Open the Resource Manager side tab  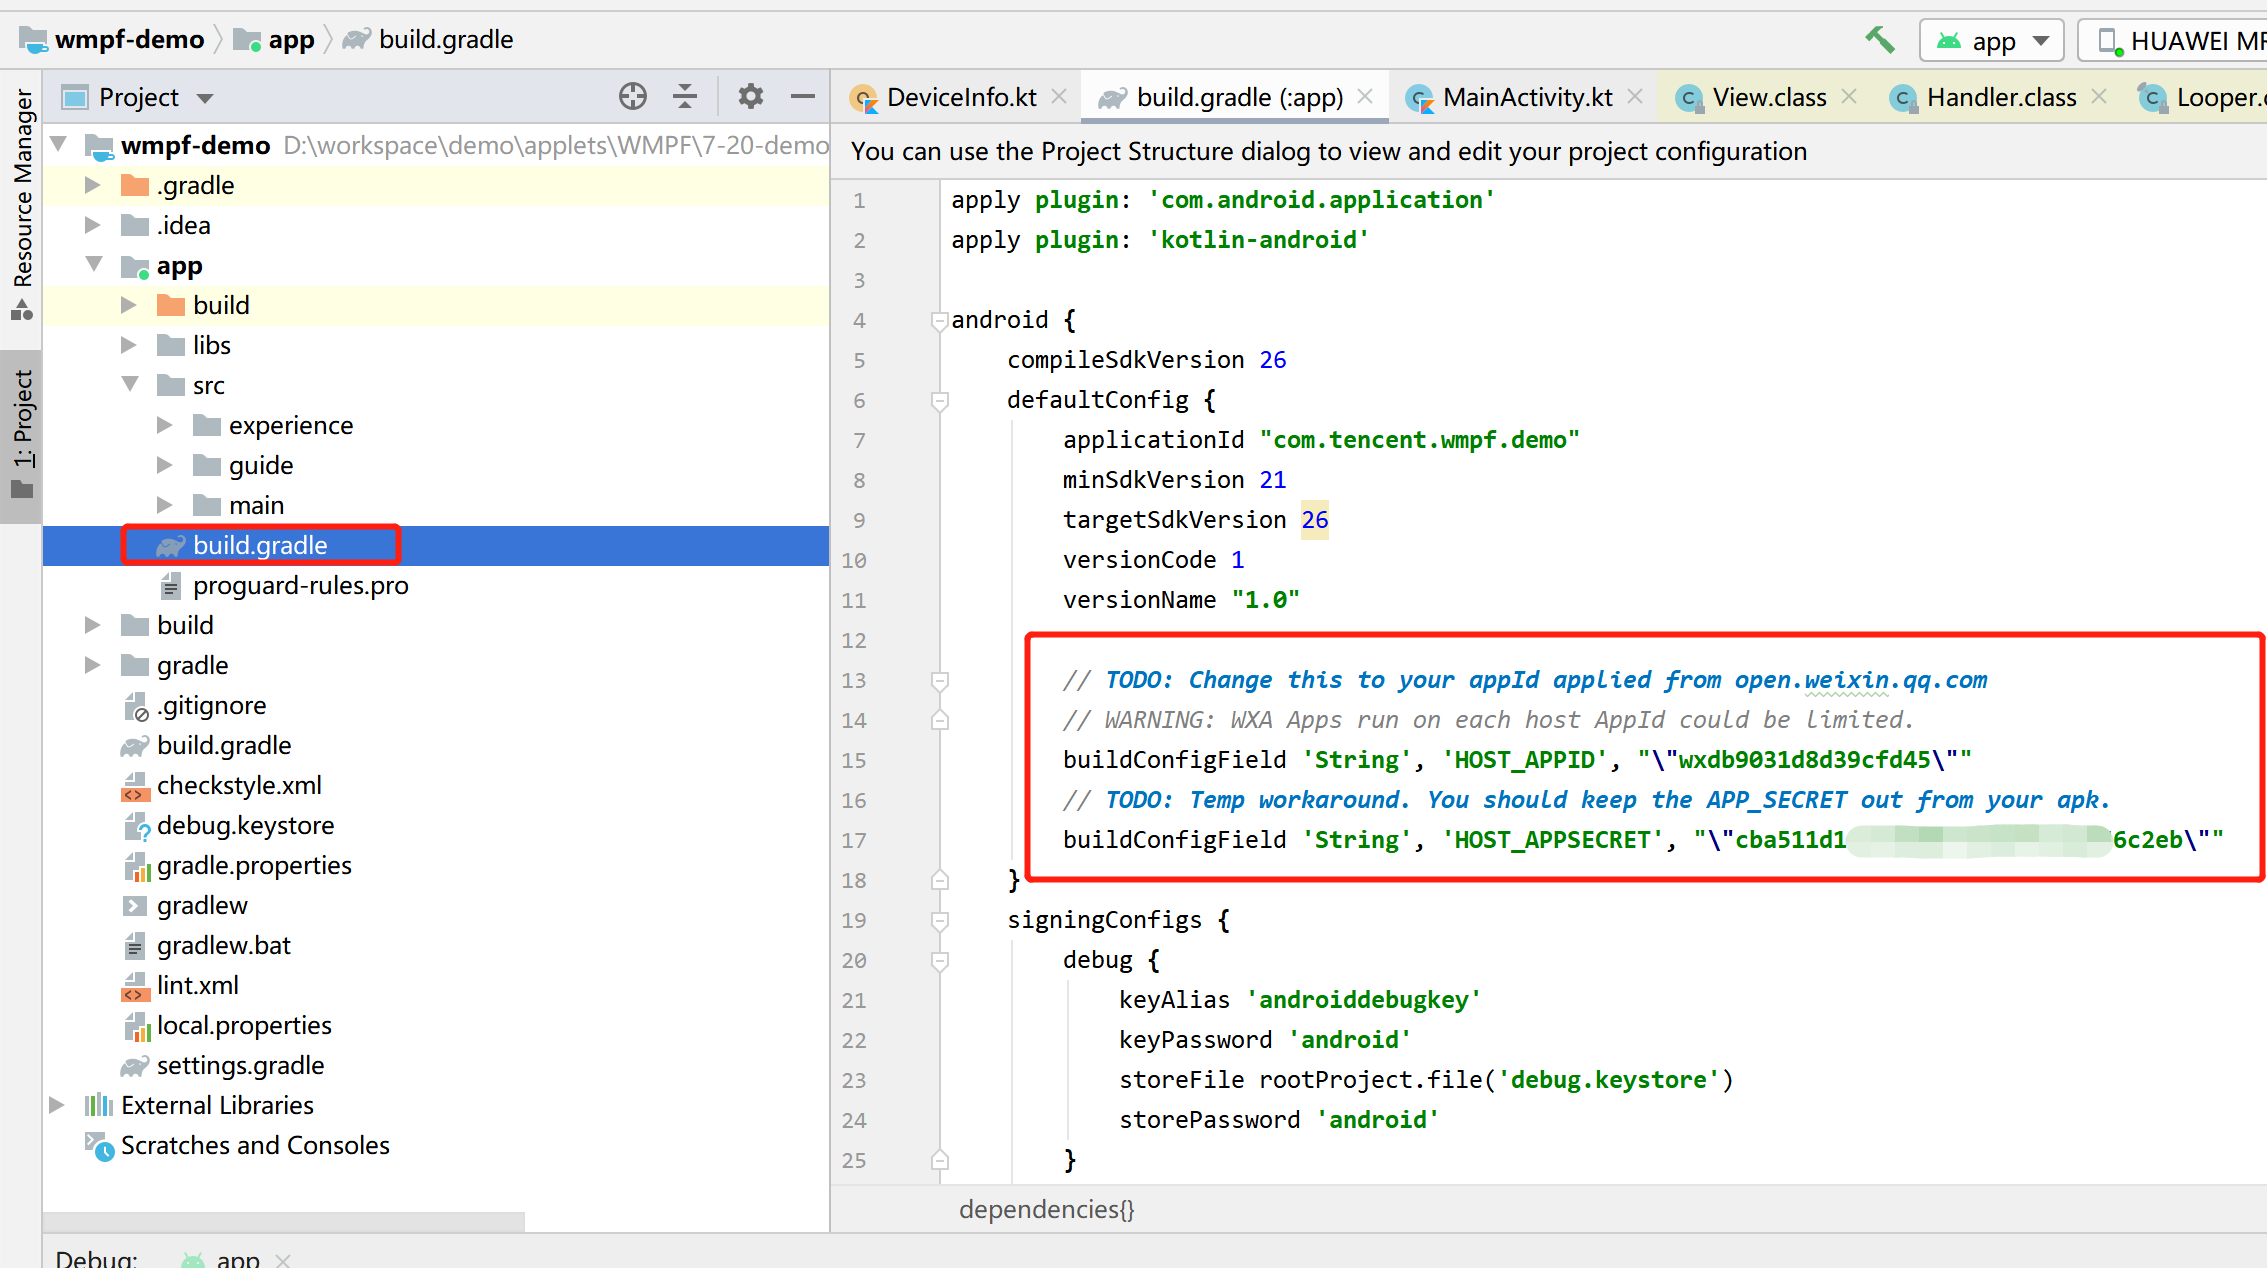click(22, 190)
